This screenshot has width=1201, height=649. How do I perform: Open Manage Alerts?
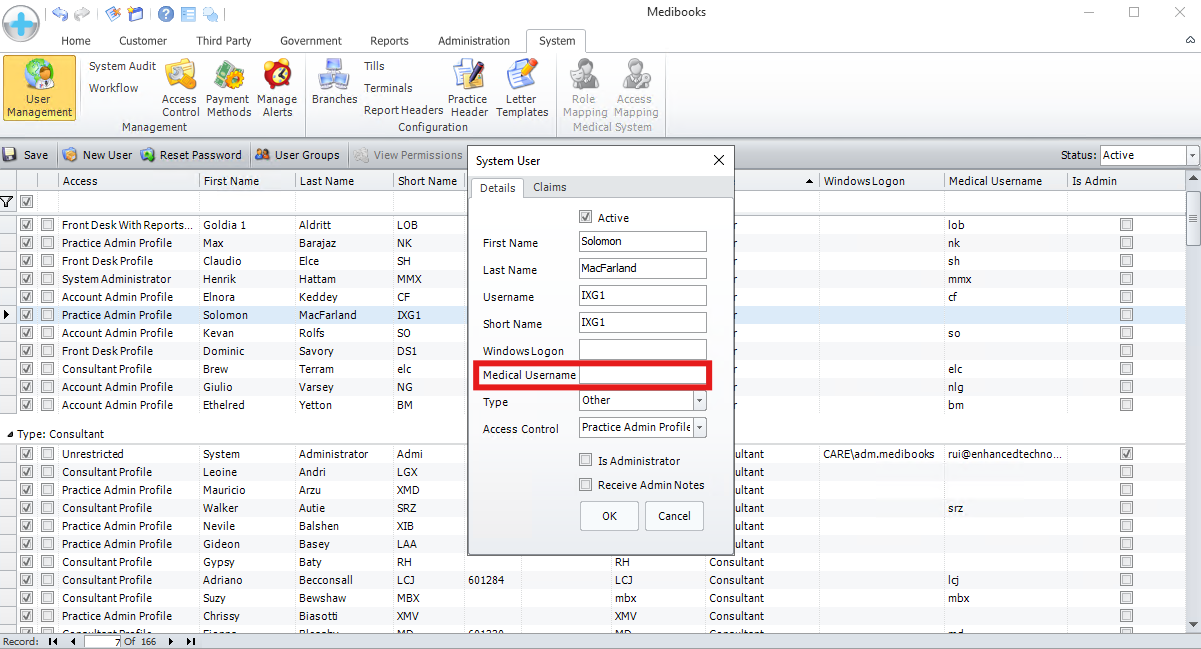277,87
